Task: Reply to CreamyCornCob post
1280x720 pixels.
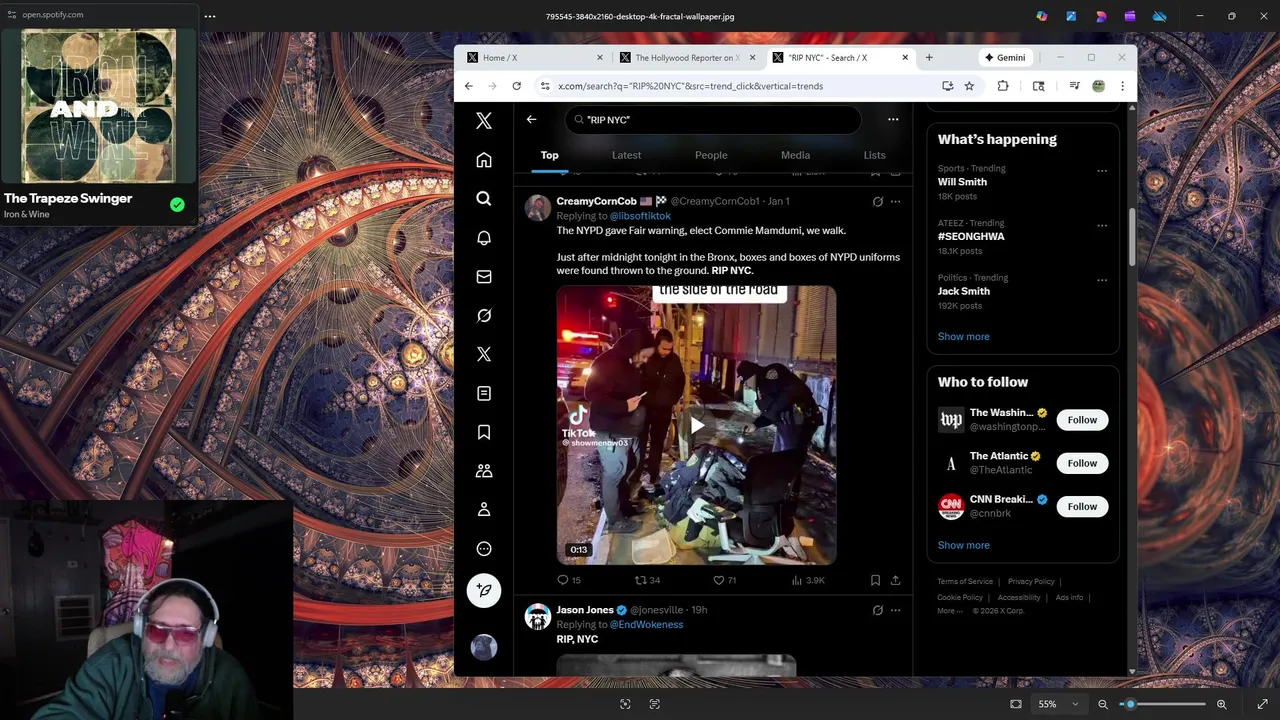Action: click(x=568, y=580)
